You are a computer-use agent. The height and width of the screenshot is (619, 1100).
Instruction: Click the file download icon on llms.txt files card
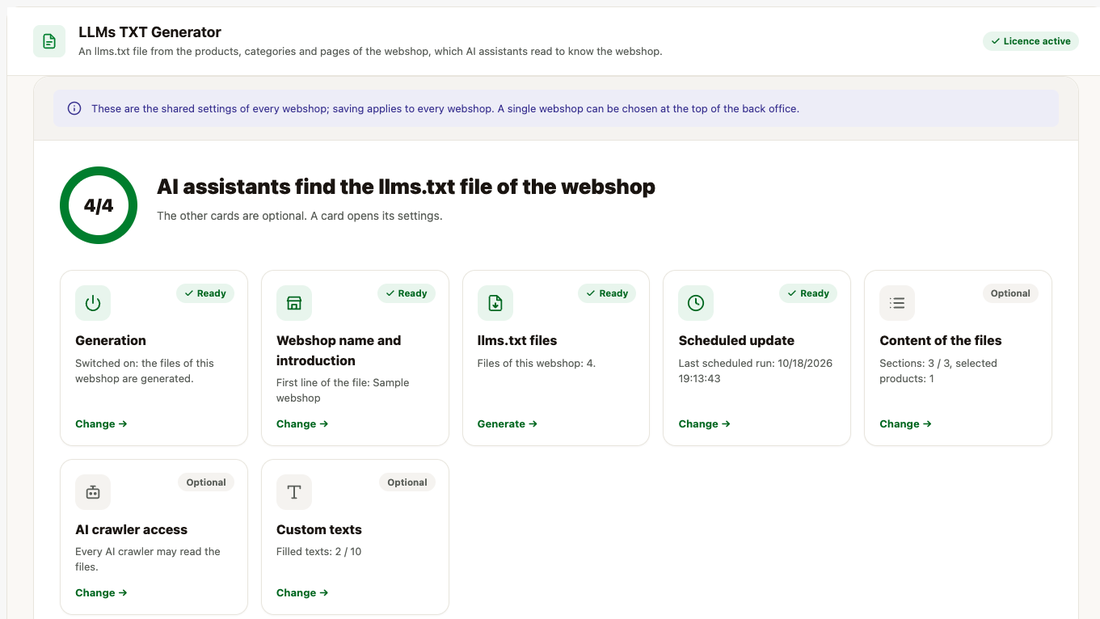click(495, 303)
